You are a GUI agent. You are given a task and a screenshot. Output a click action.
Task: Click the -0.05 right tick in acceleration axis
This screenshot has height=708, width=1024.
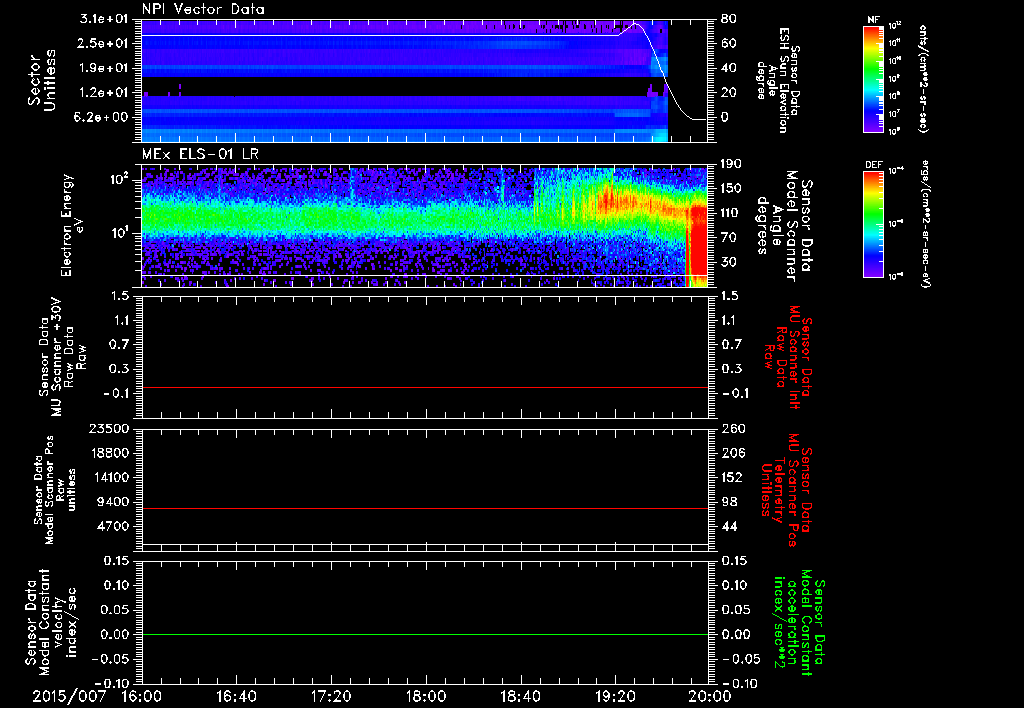pyautogui.click(x=740, y=659)
